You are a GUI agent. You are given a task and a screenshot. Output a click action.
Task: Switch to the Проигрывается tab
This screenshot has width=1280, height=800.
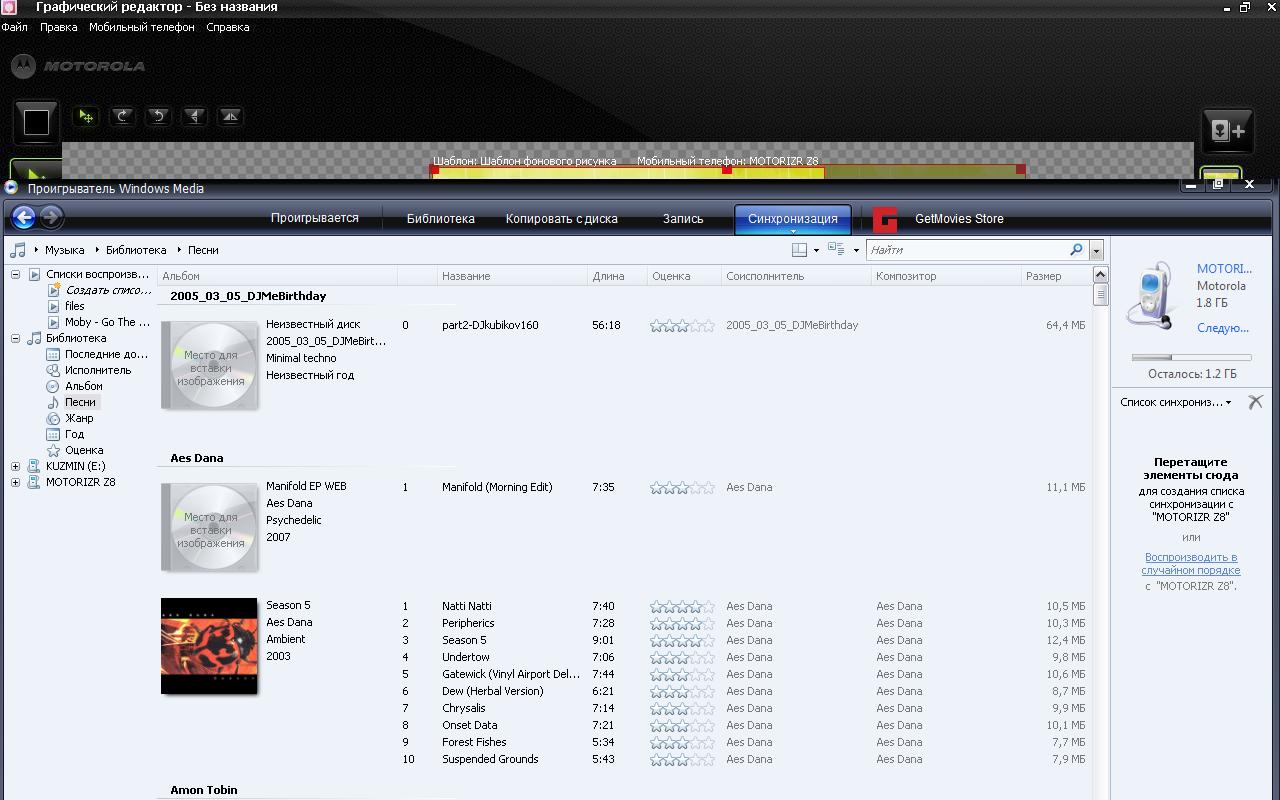tap(315, 218)
